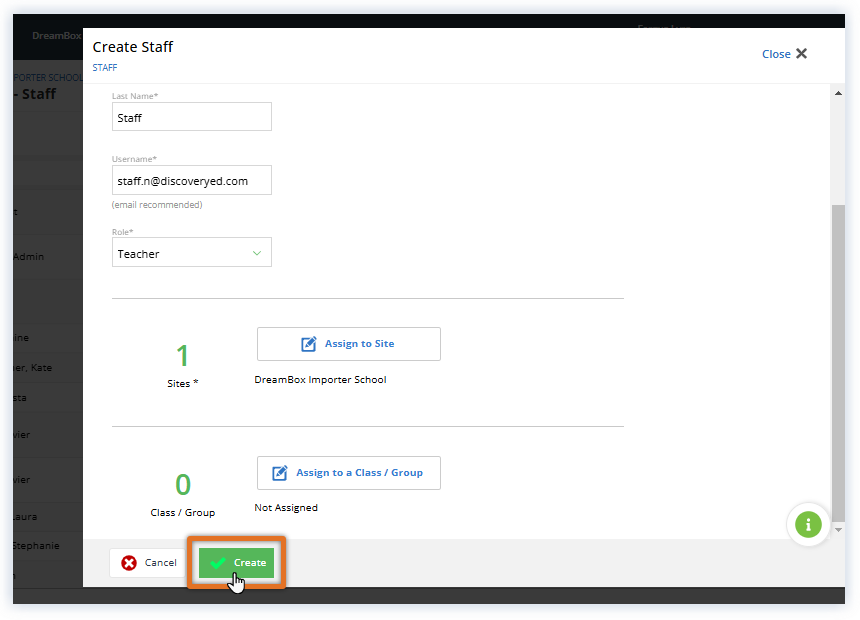
Task: Click the Class / Group count 0
Action: click(x=183, y=484)
